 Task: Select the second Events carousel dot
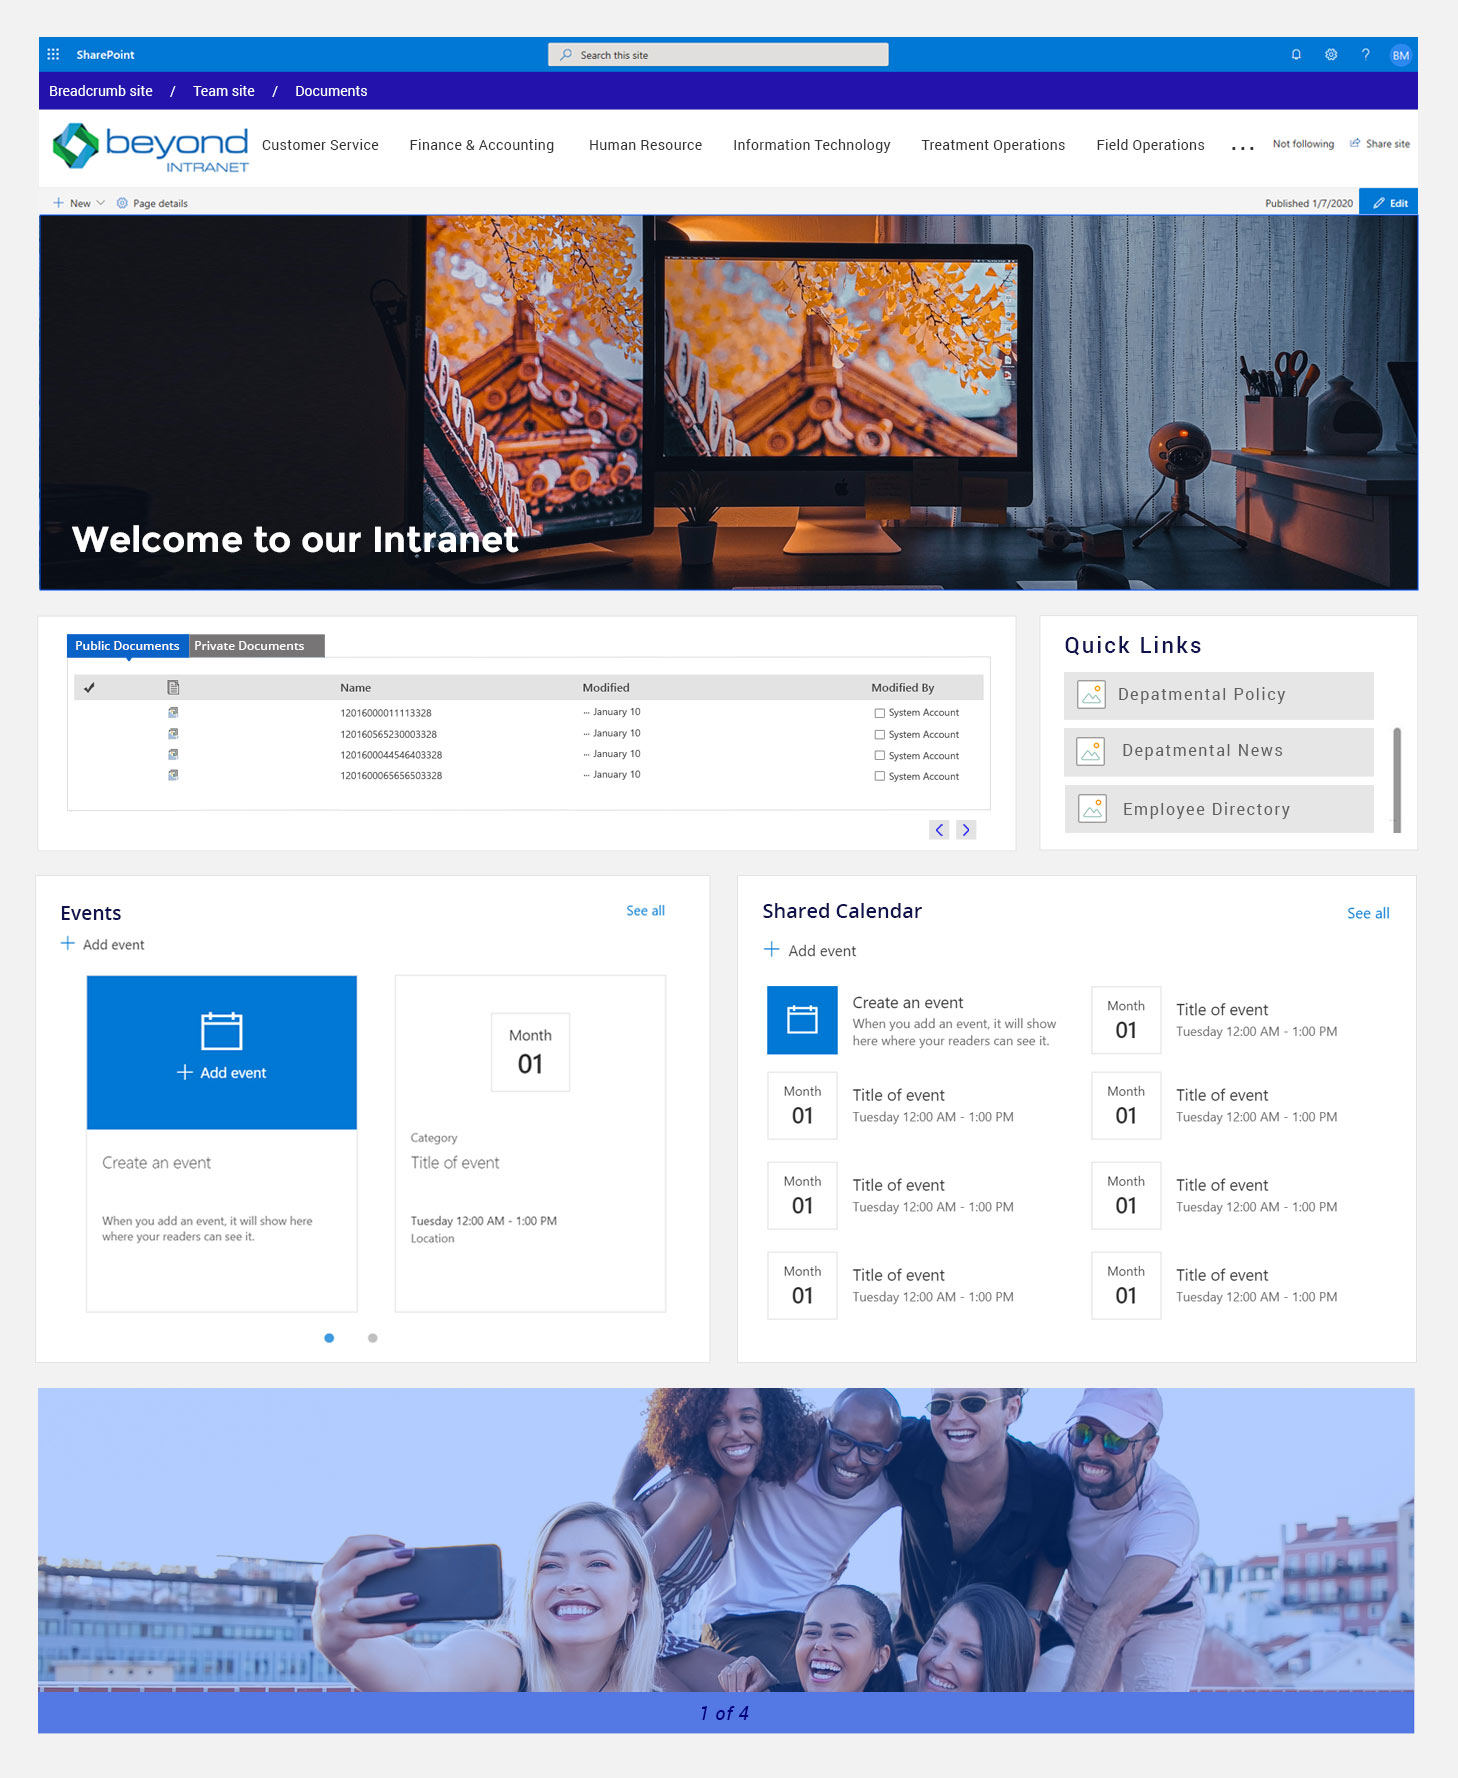click(373, 1338)
